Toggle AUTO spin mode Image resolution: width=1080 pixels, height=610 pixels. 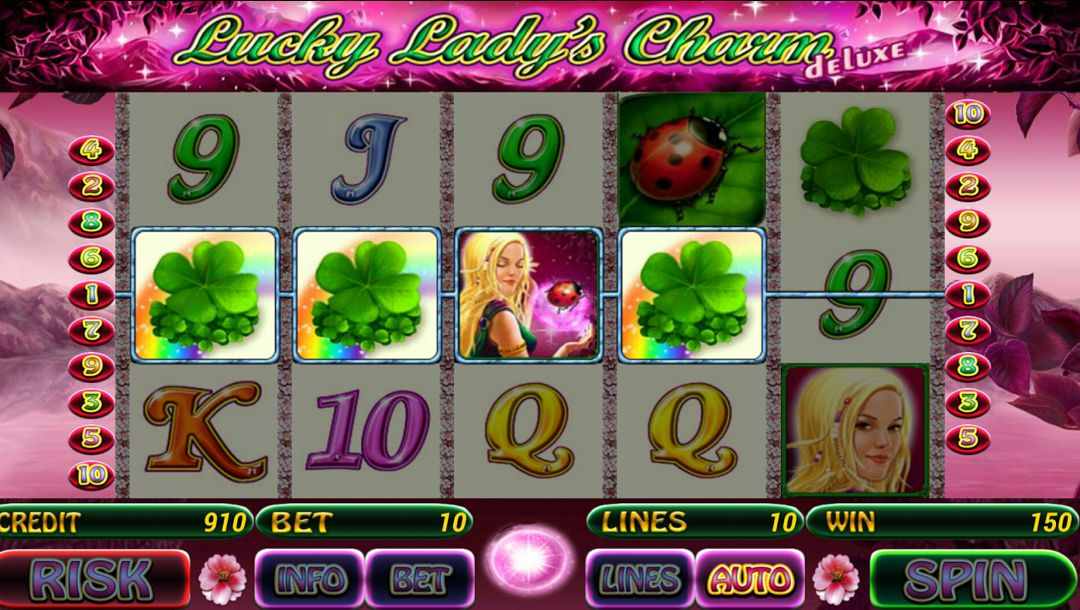coord(750,578)
